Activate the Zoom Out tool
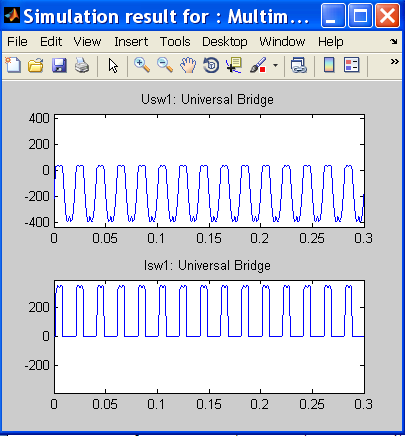405x436 pixels. pos(165,65)
